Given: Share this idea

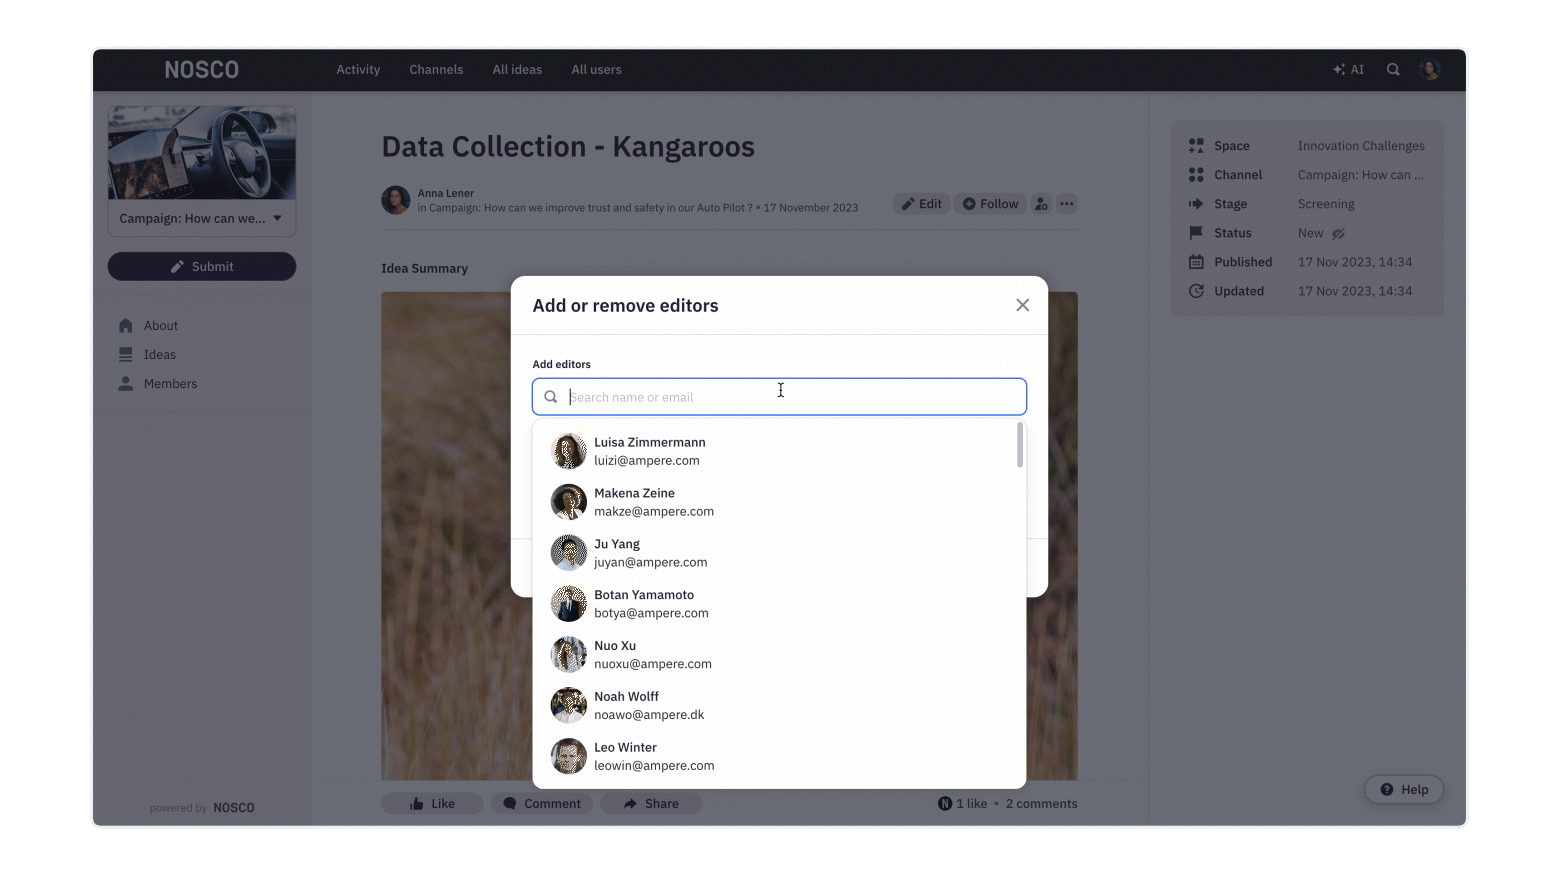Looking at the screenshot, I should pyautogui.click(x=651, y=804).
